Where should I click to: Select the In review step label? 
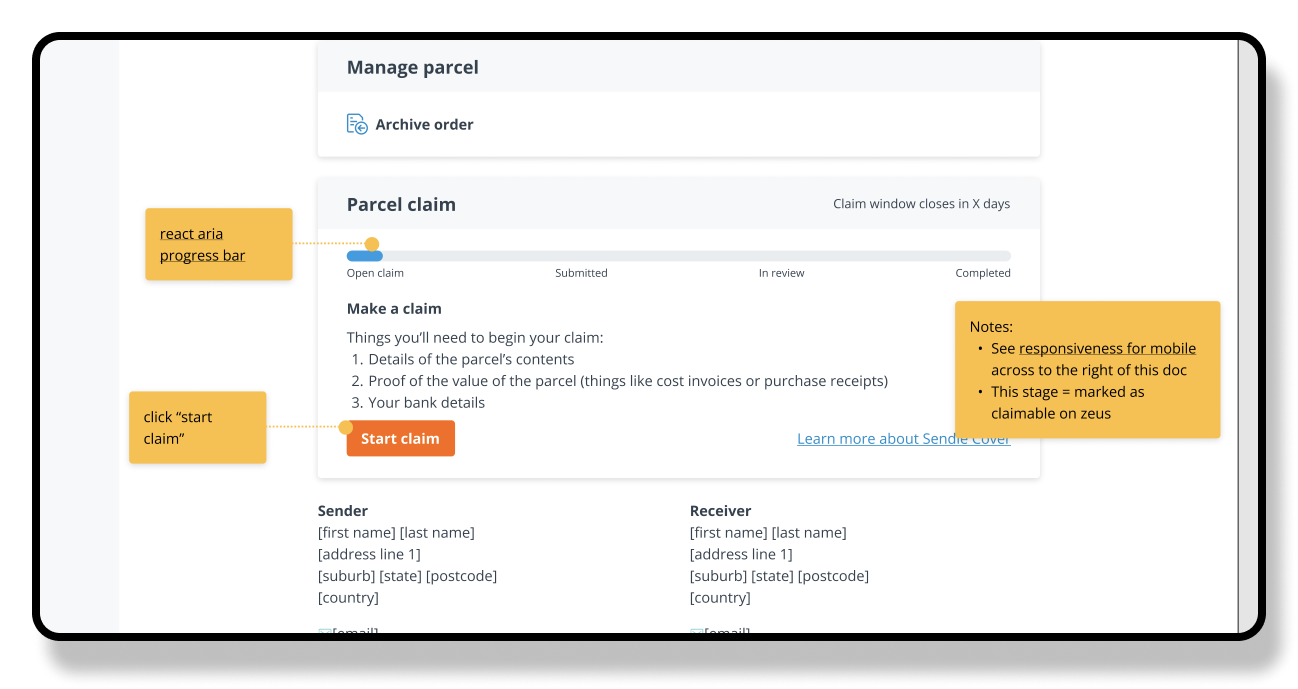point(781,273)
